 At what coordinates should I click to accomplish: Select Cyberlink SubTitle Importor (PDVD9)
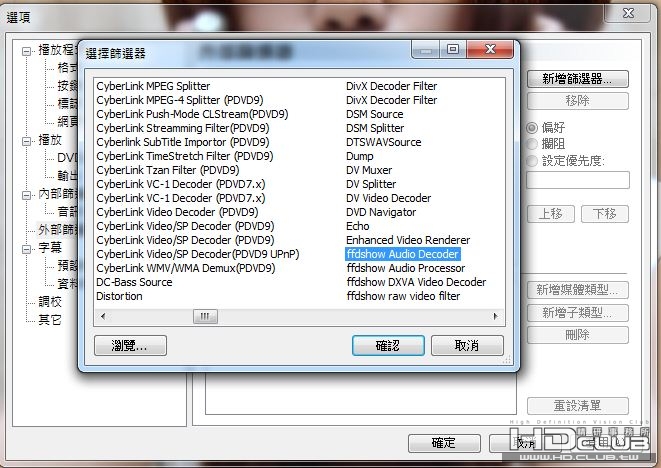coord(183,142)
